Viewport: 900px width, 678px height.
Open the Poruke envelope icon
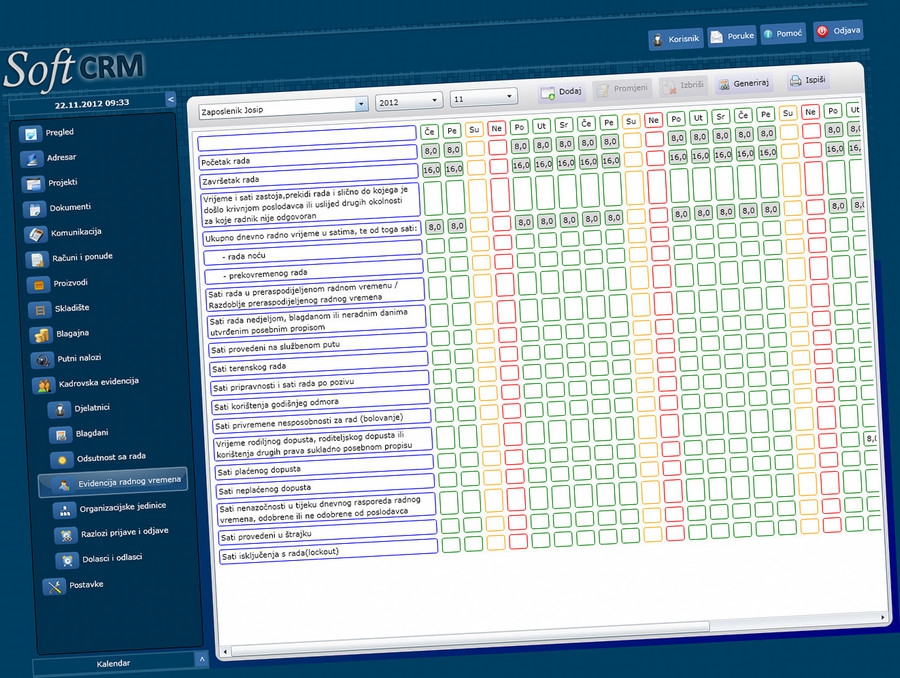[716, 37]
